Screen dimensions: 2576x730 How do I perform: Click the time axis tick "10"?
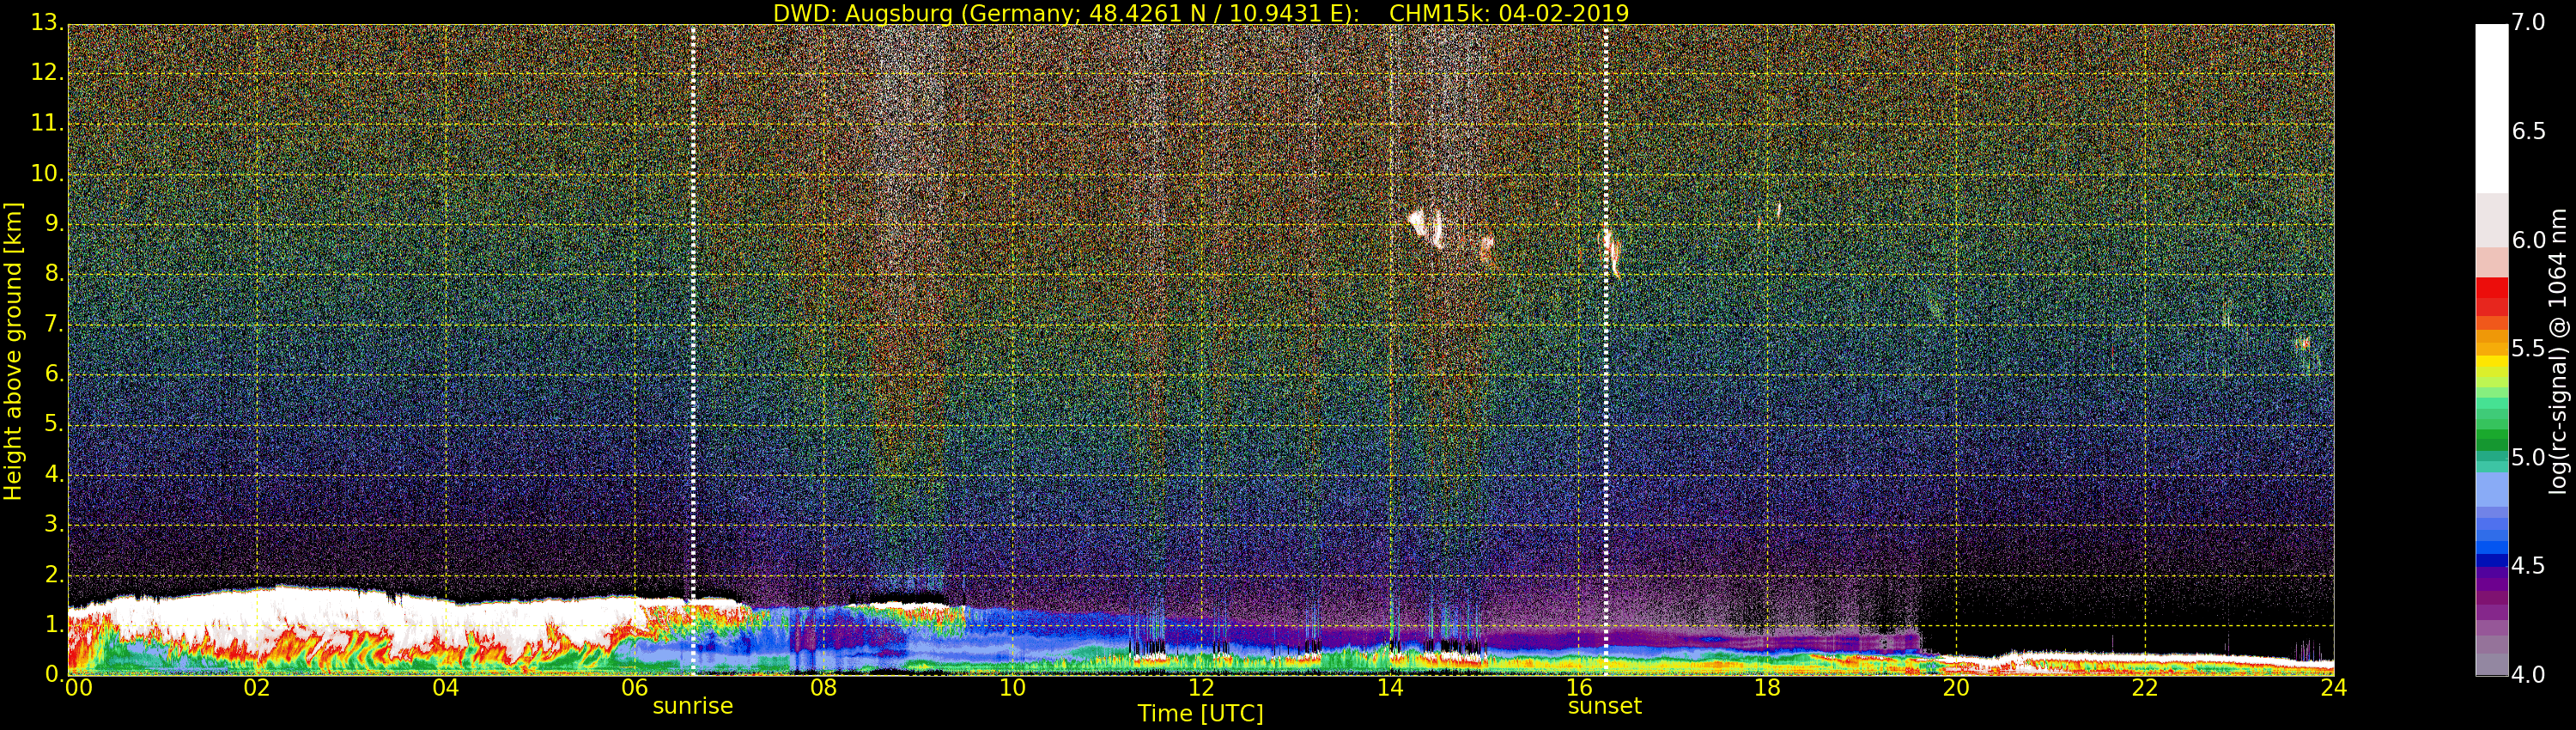[1012, 688]
